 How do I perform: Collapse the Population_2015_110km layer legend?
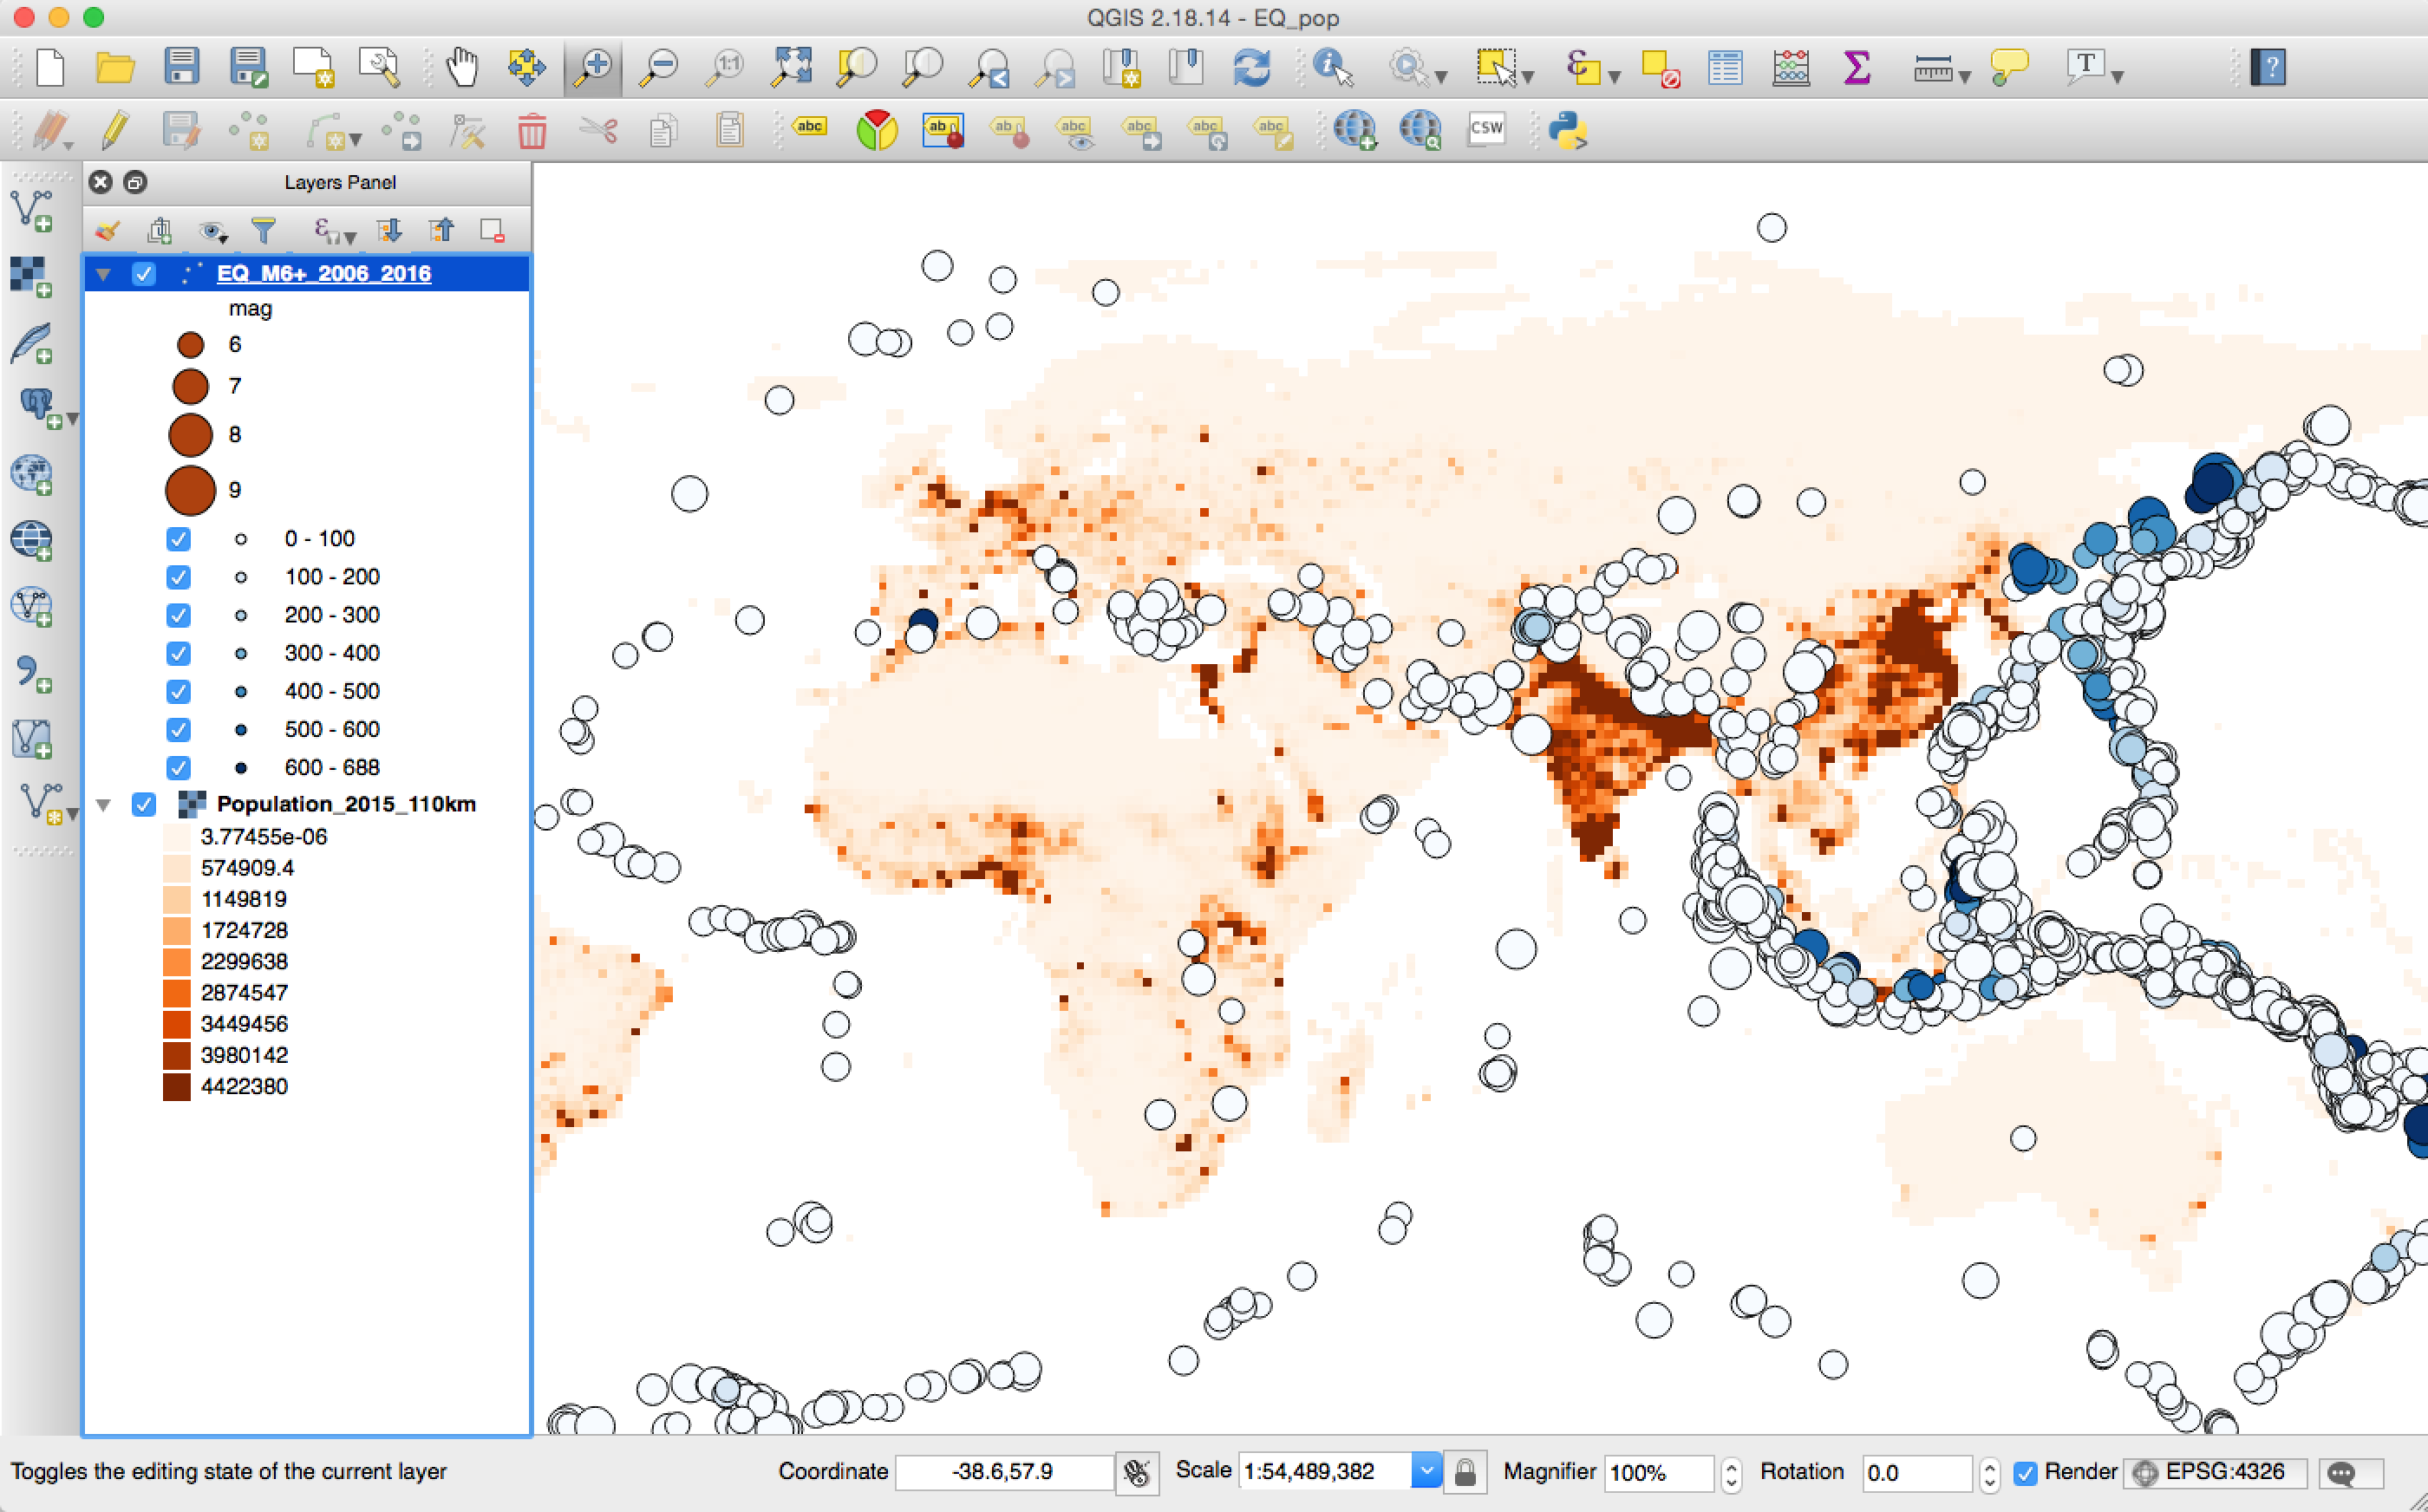[x=103, y=805]
